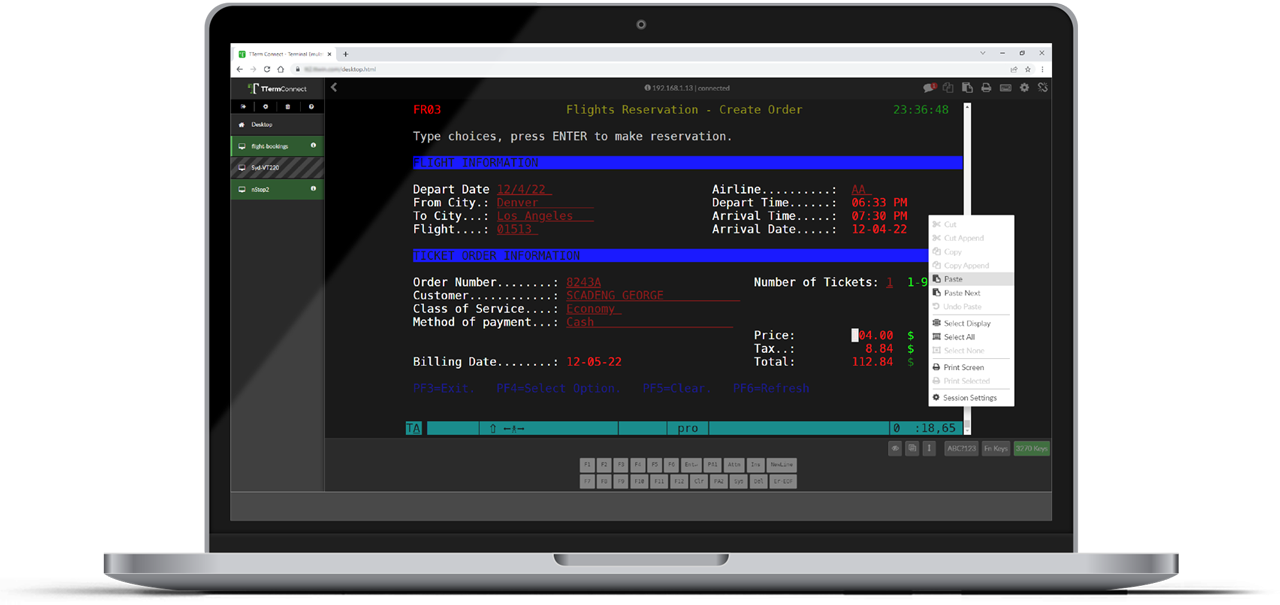Click the Depart Date field 12/4/22
The image size is (1280, 605).
click(524, 189)
